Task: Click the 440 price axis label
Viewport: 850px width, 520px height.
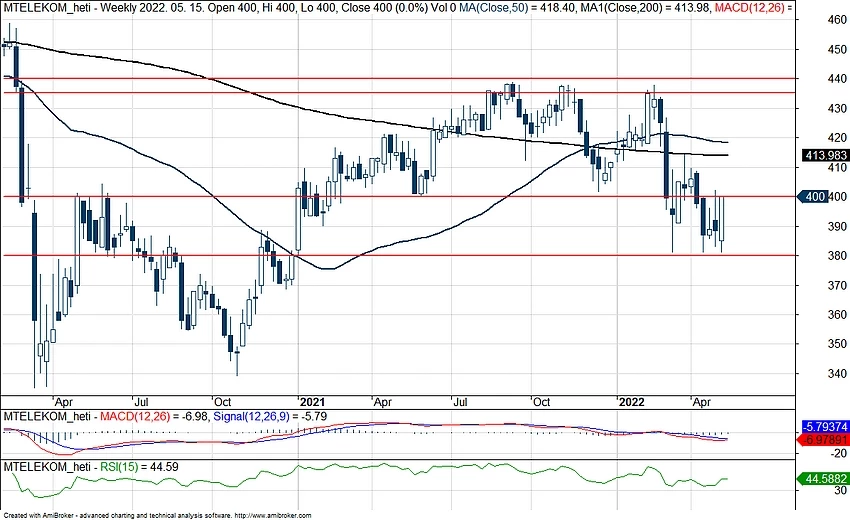Action: [838, 79]
